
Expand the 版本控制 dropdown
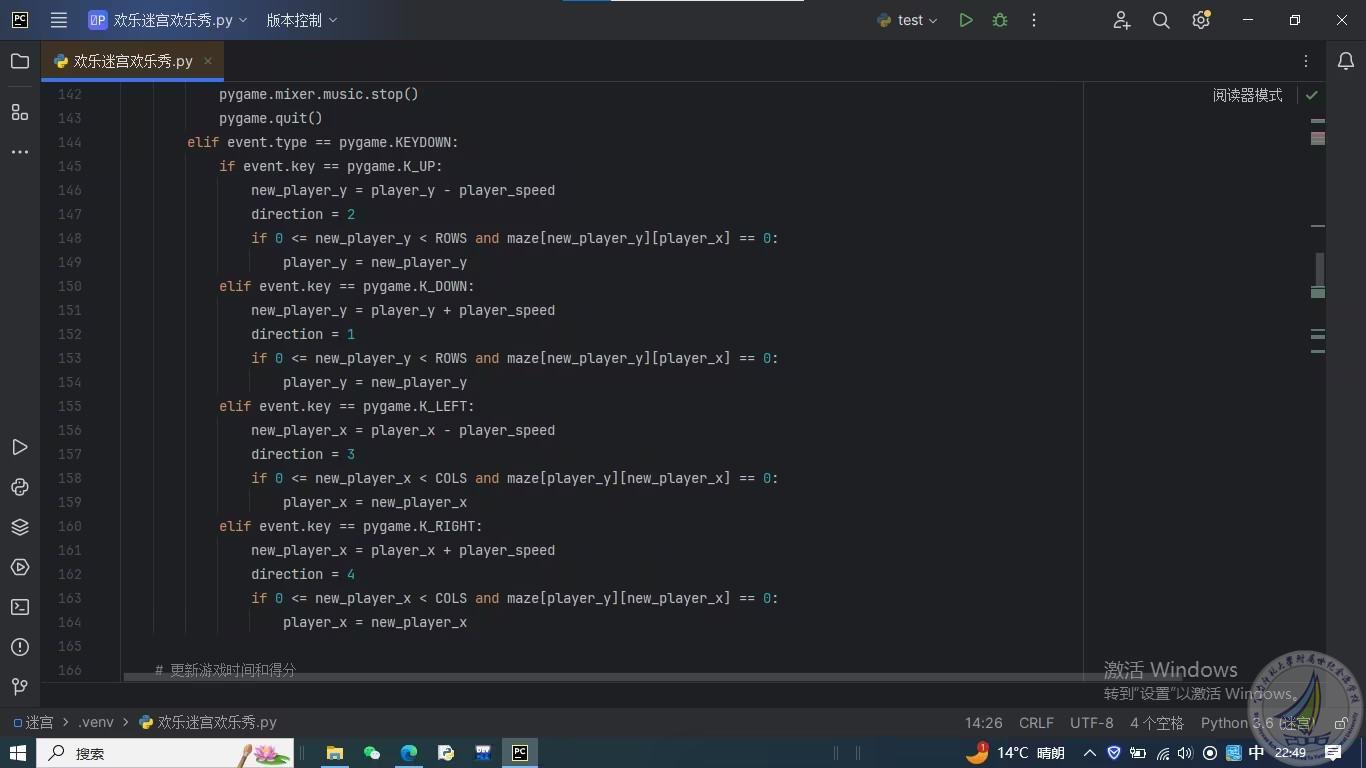(x=302, y=20)
